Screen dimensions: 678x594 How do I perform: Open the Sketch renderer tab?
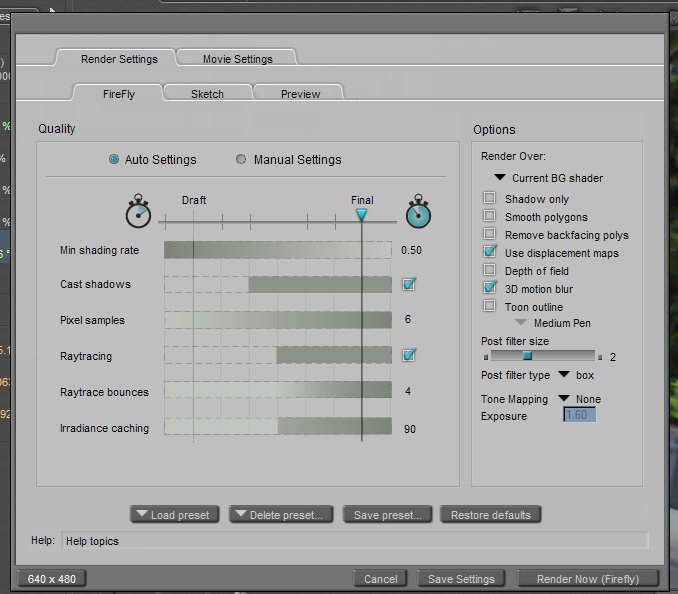pos(207,94)
